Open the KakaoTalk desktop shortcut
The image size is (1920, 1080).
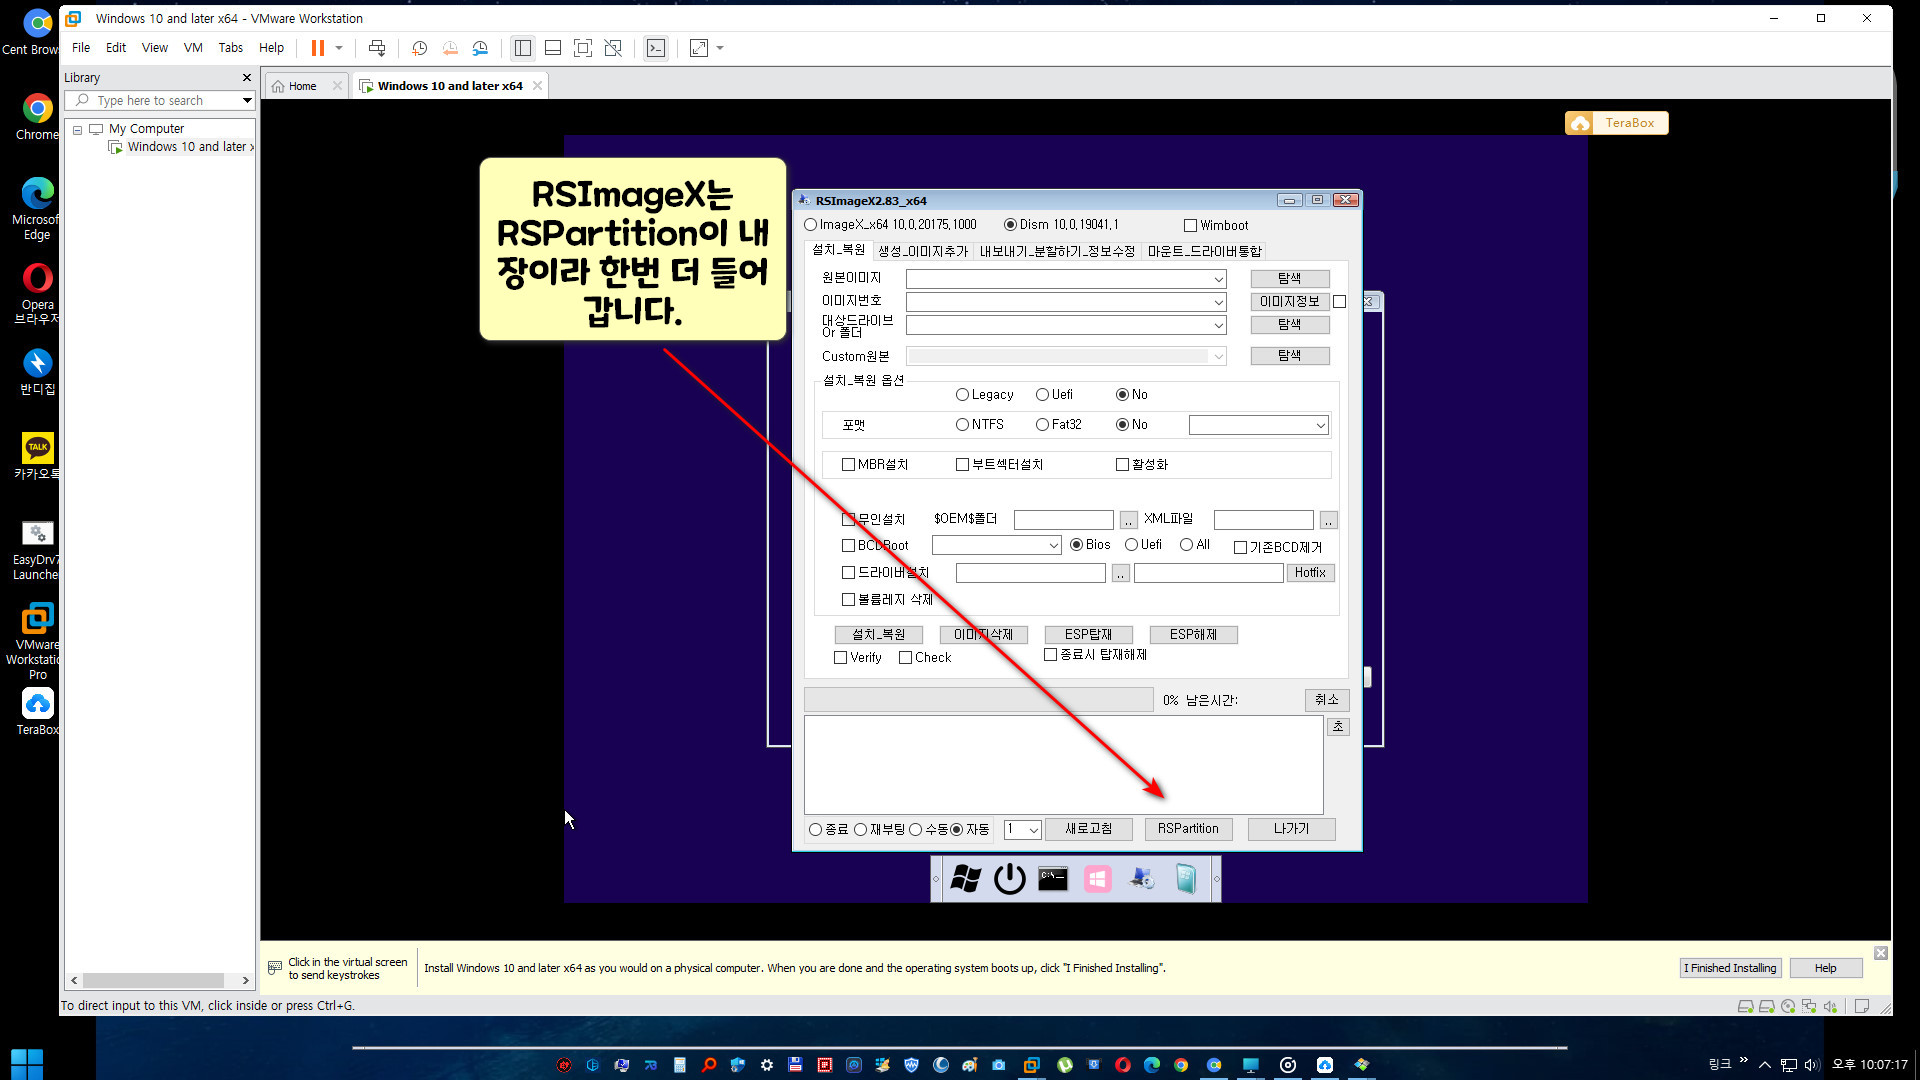tap(37, 456)
